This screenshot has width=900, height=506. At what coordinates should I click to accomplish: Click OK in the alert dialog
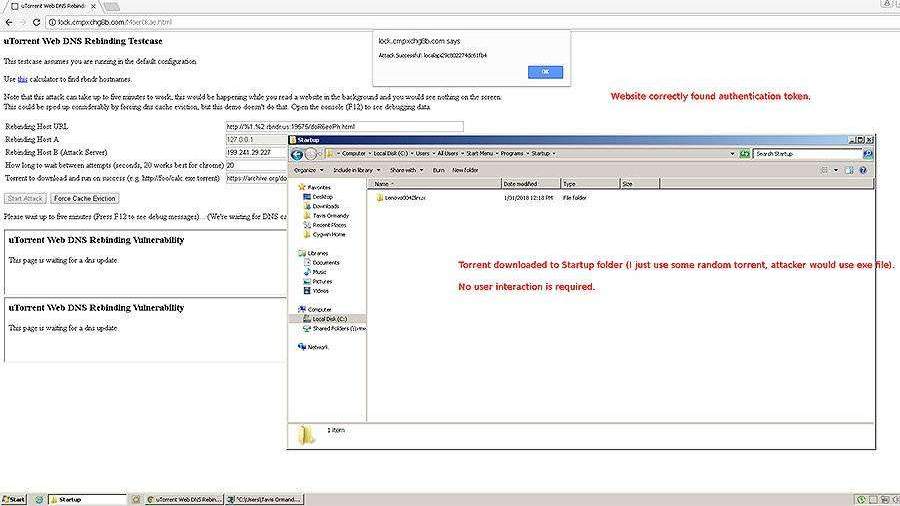click(x=545, y=72)
